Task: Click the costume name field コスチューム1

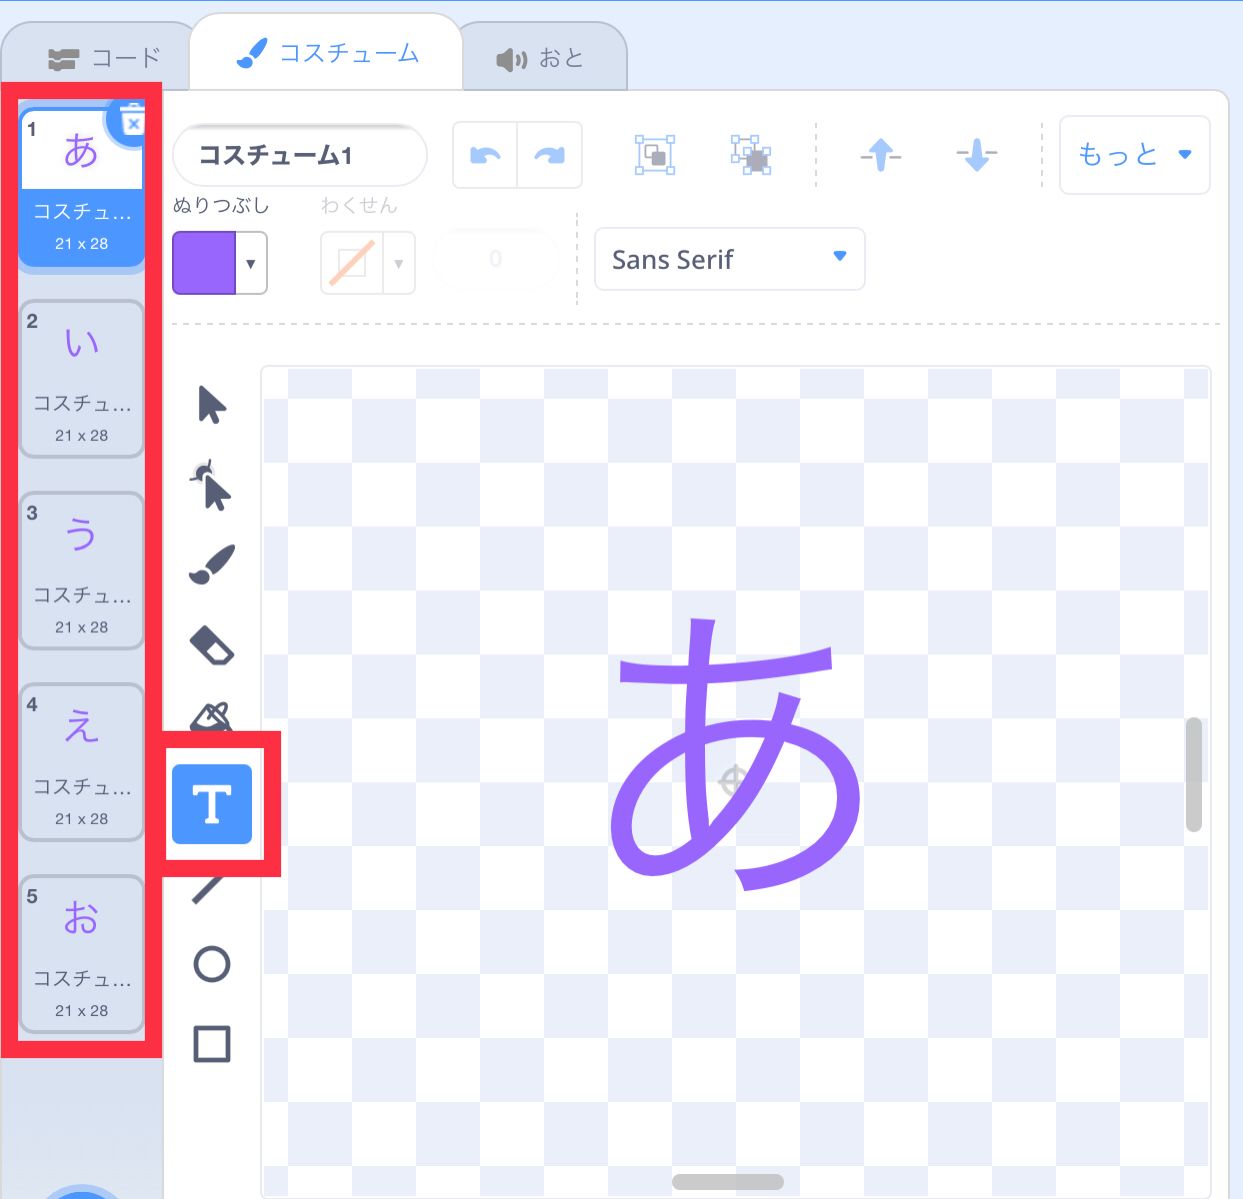Action: (300, 155)
